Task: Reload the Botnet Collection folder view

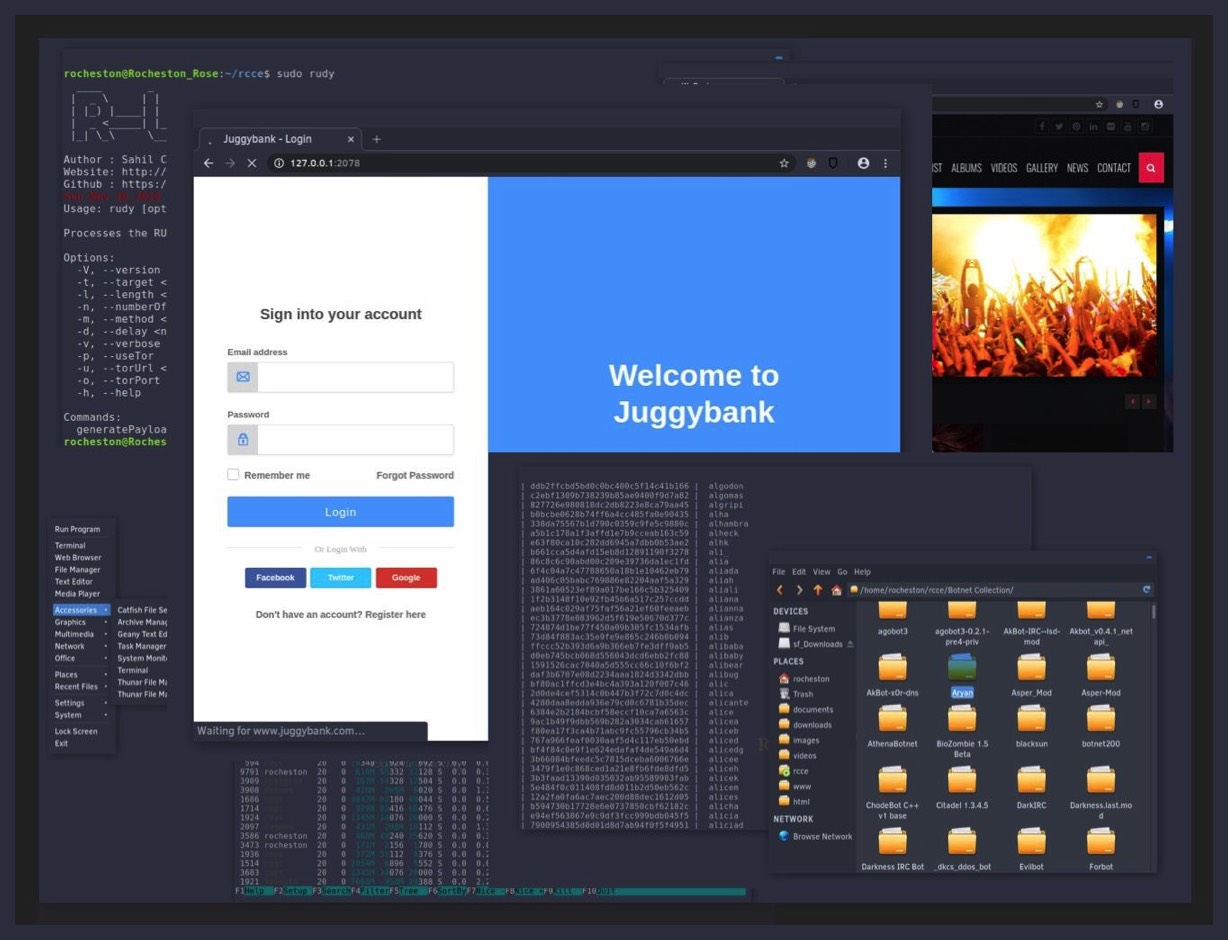Action: point(1146,590)
